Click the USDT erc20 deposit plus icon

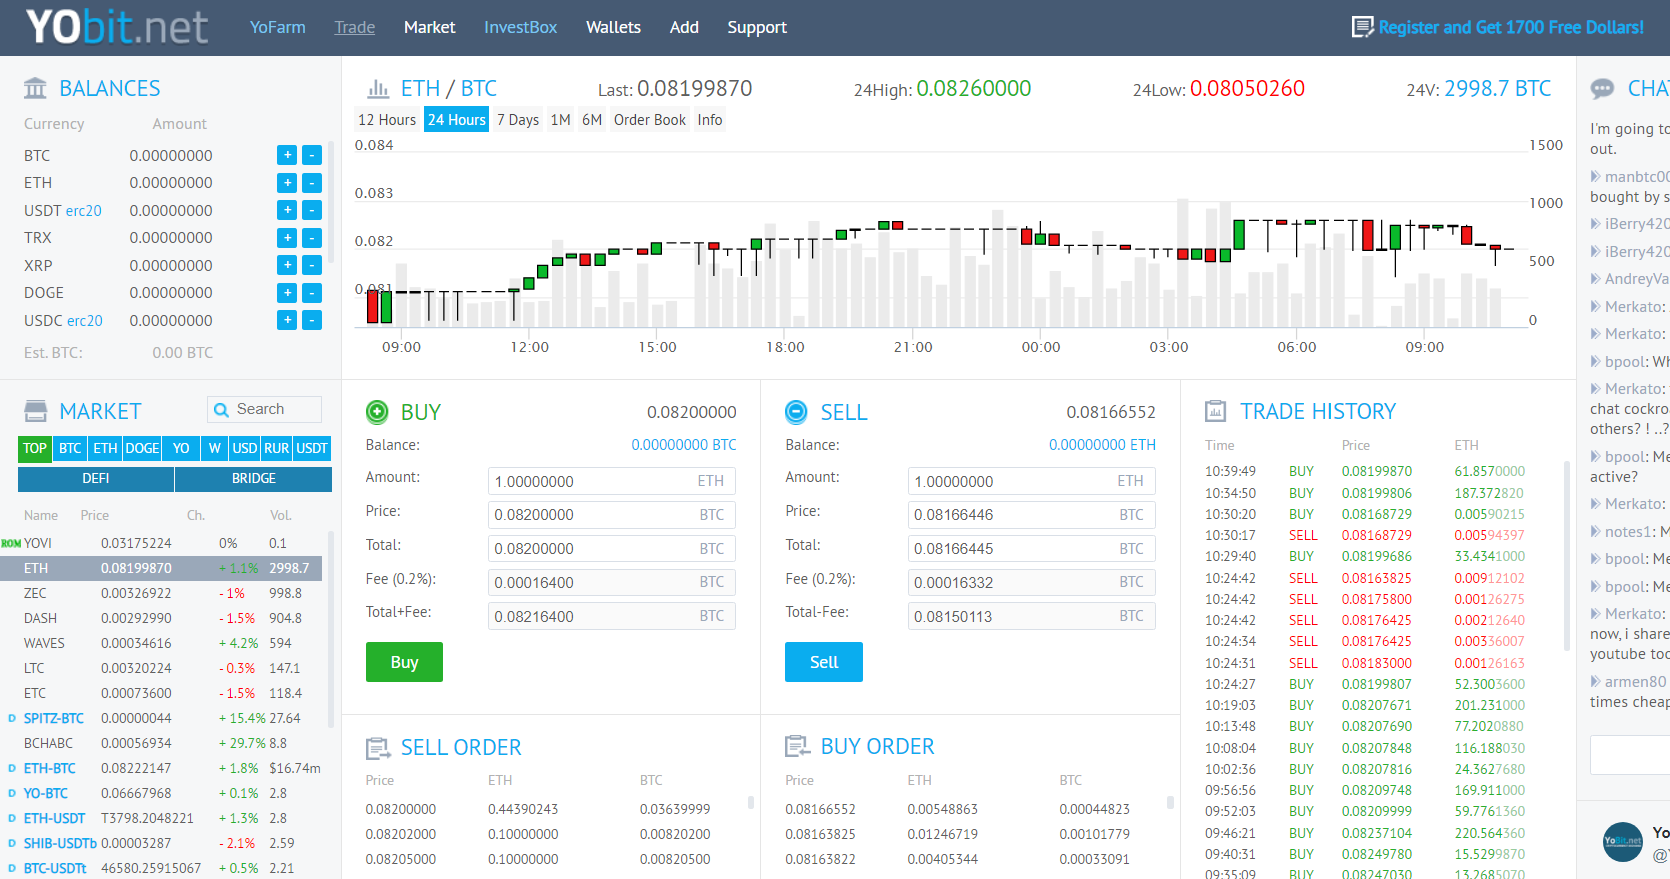287,210
